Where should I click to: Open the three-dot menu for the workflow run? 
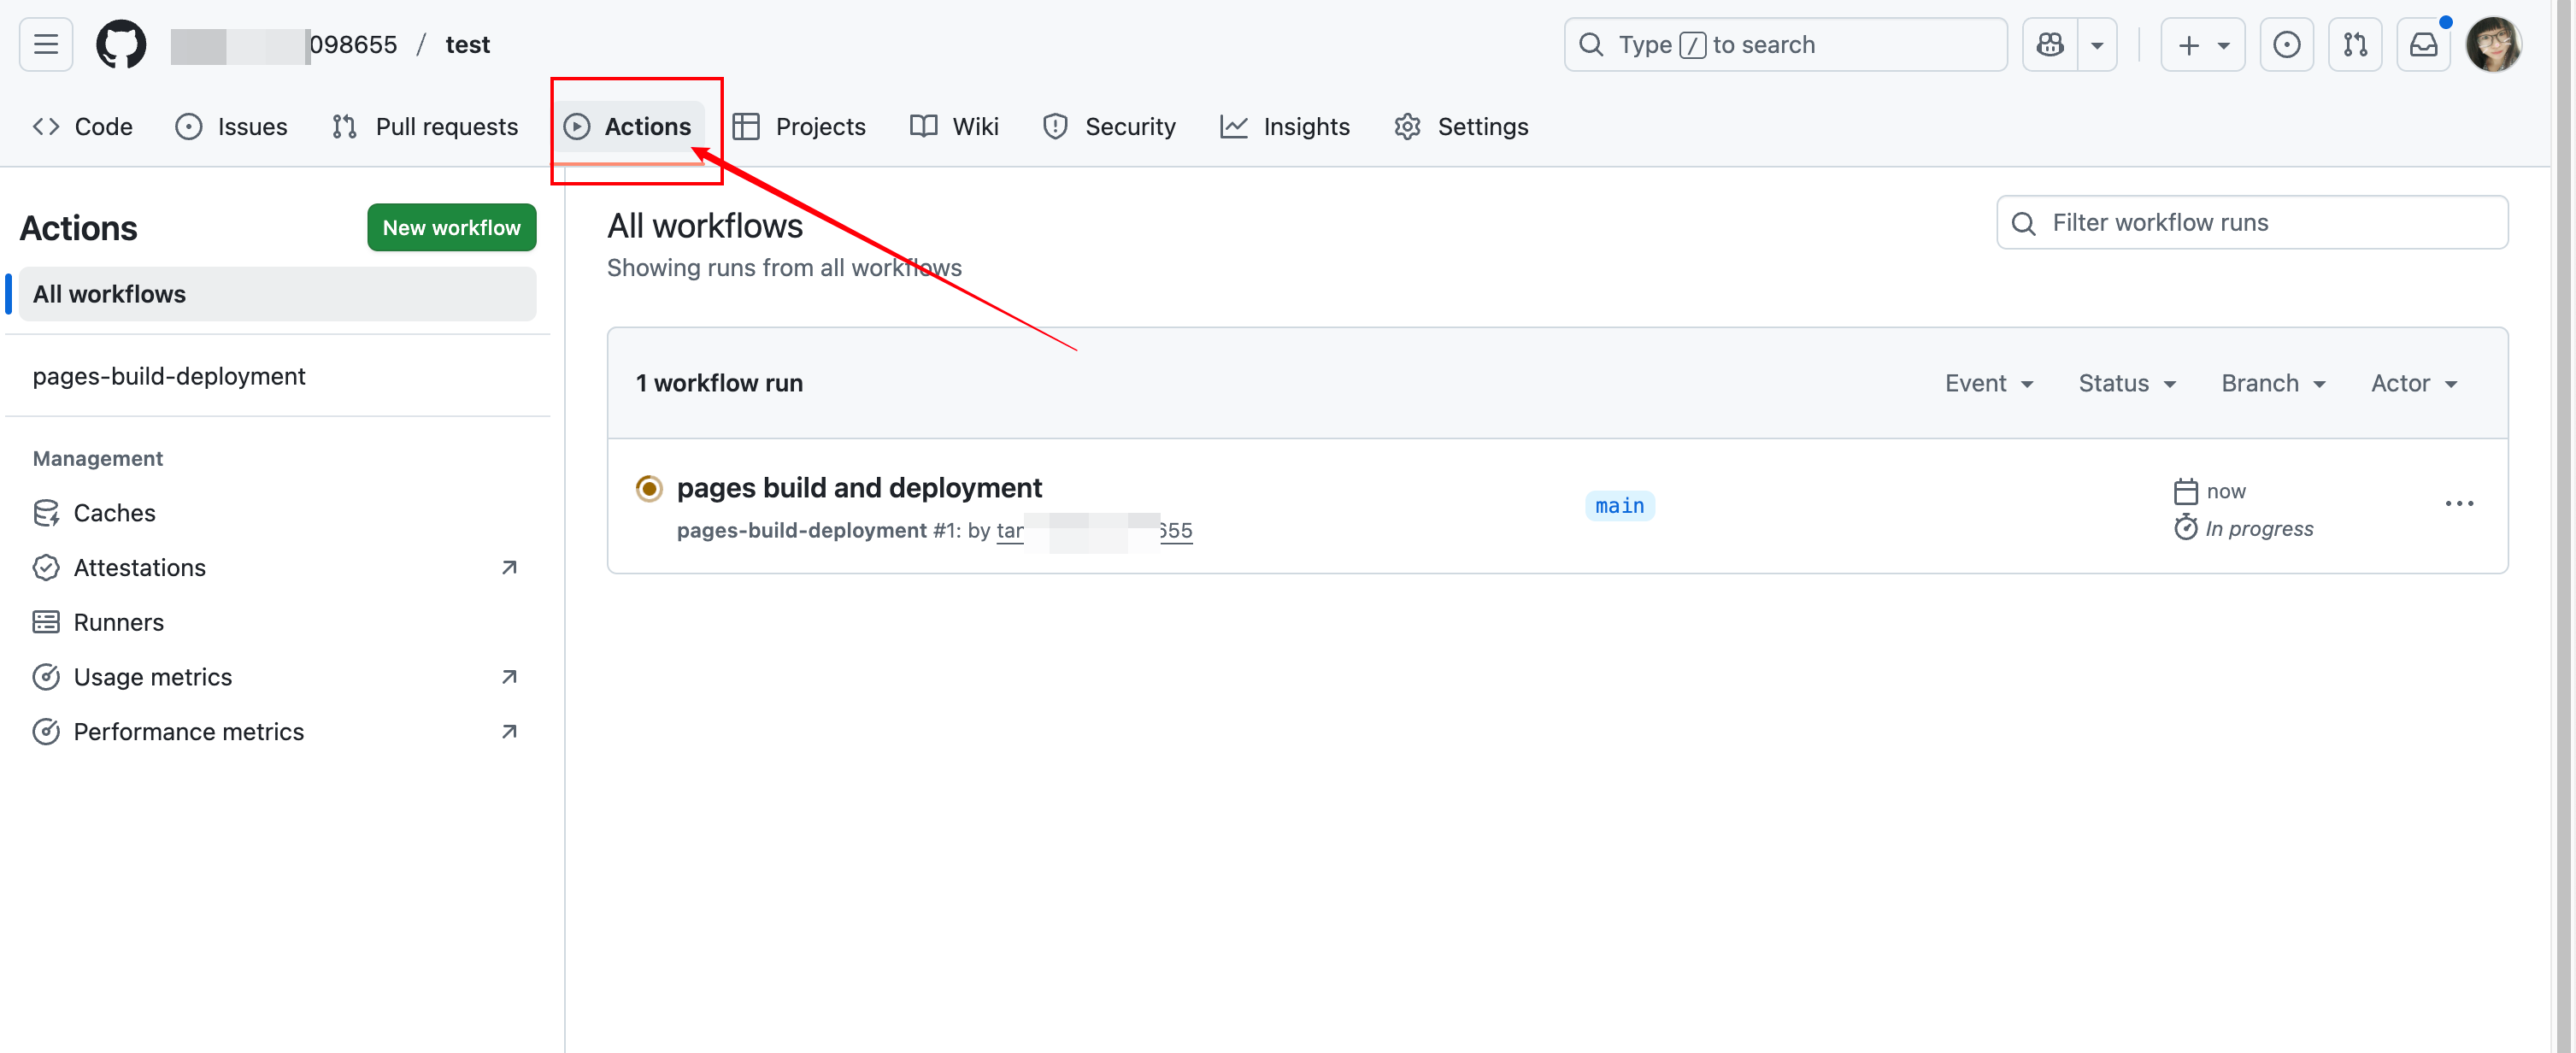pos(2459,504)
